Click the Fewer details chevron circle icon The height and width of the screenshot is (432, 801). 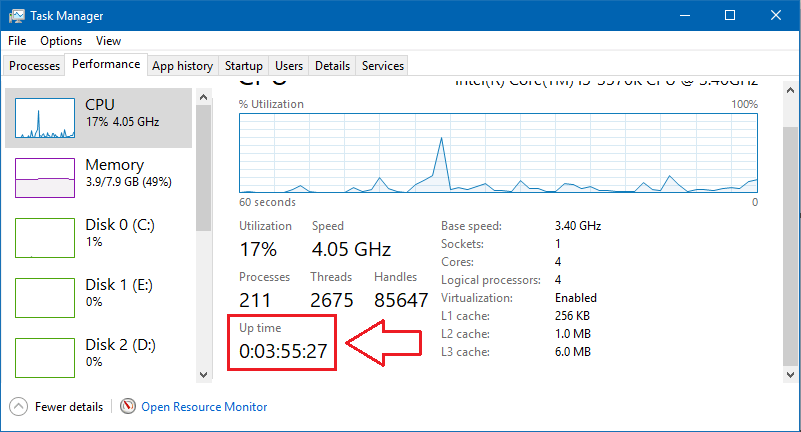point(18,407)
